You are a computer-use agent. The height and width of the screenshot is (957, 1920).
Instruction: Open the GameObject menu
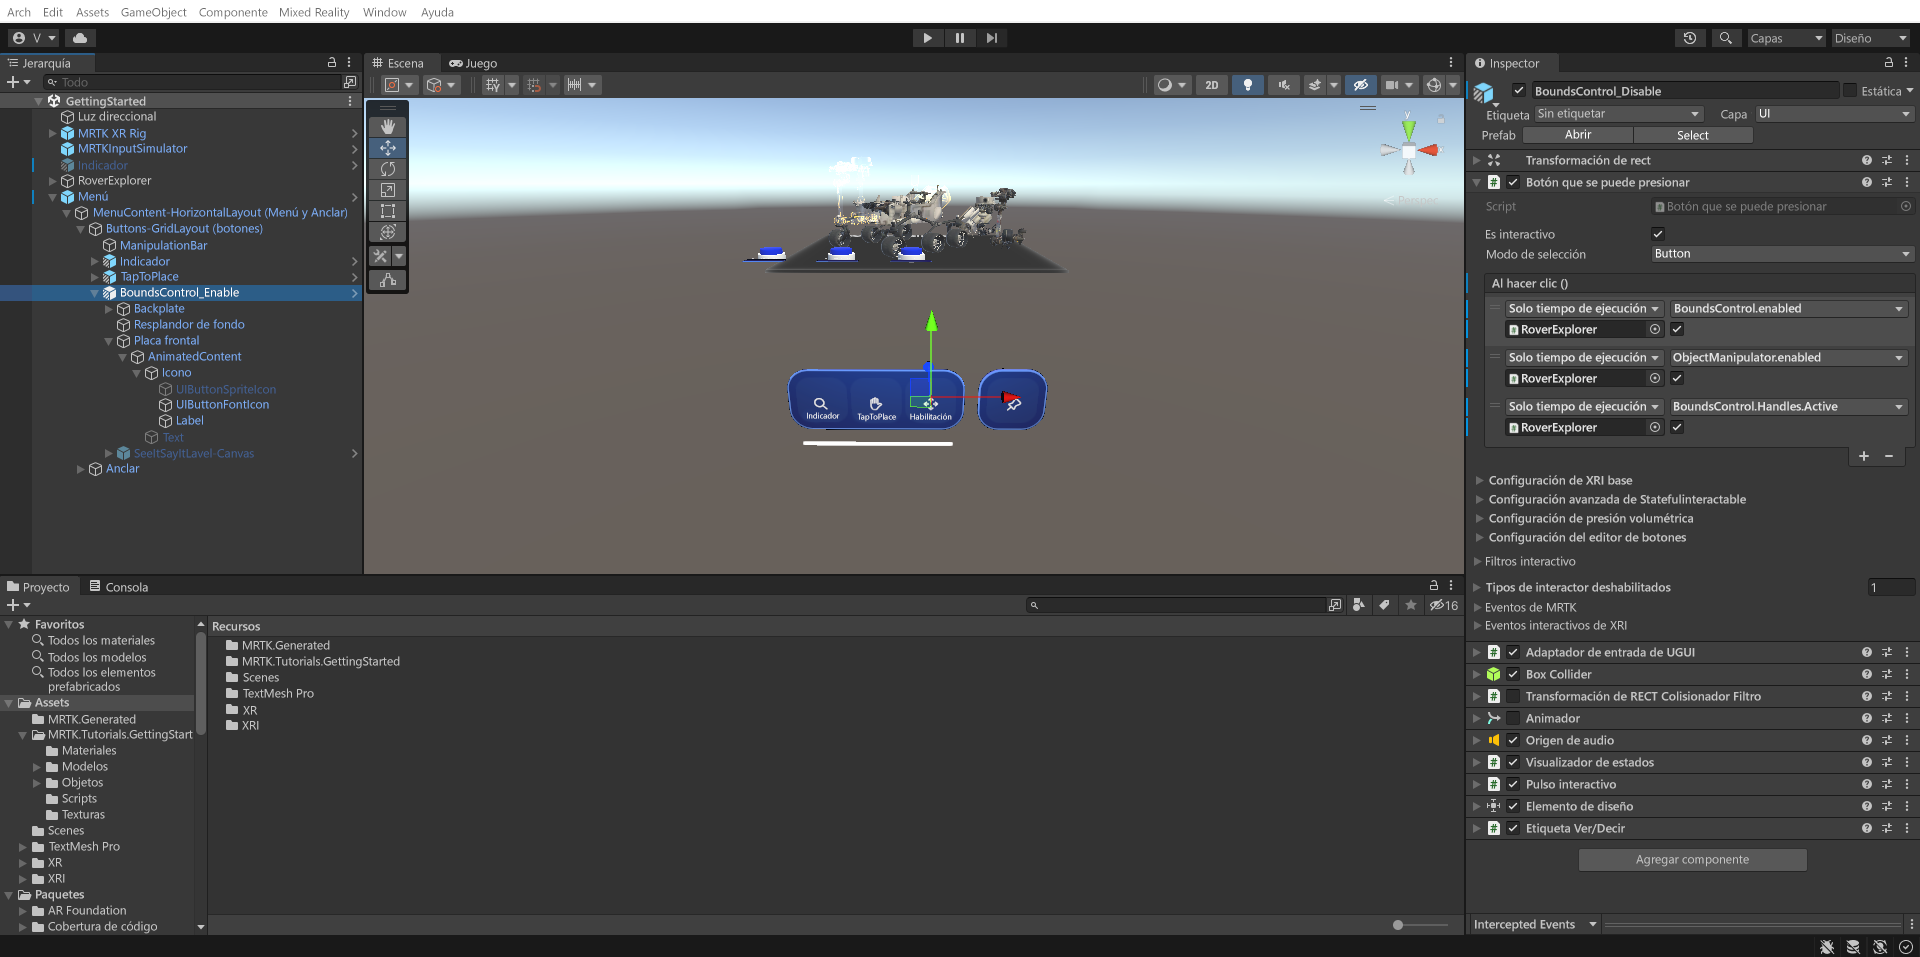point(152,12)
